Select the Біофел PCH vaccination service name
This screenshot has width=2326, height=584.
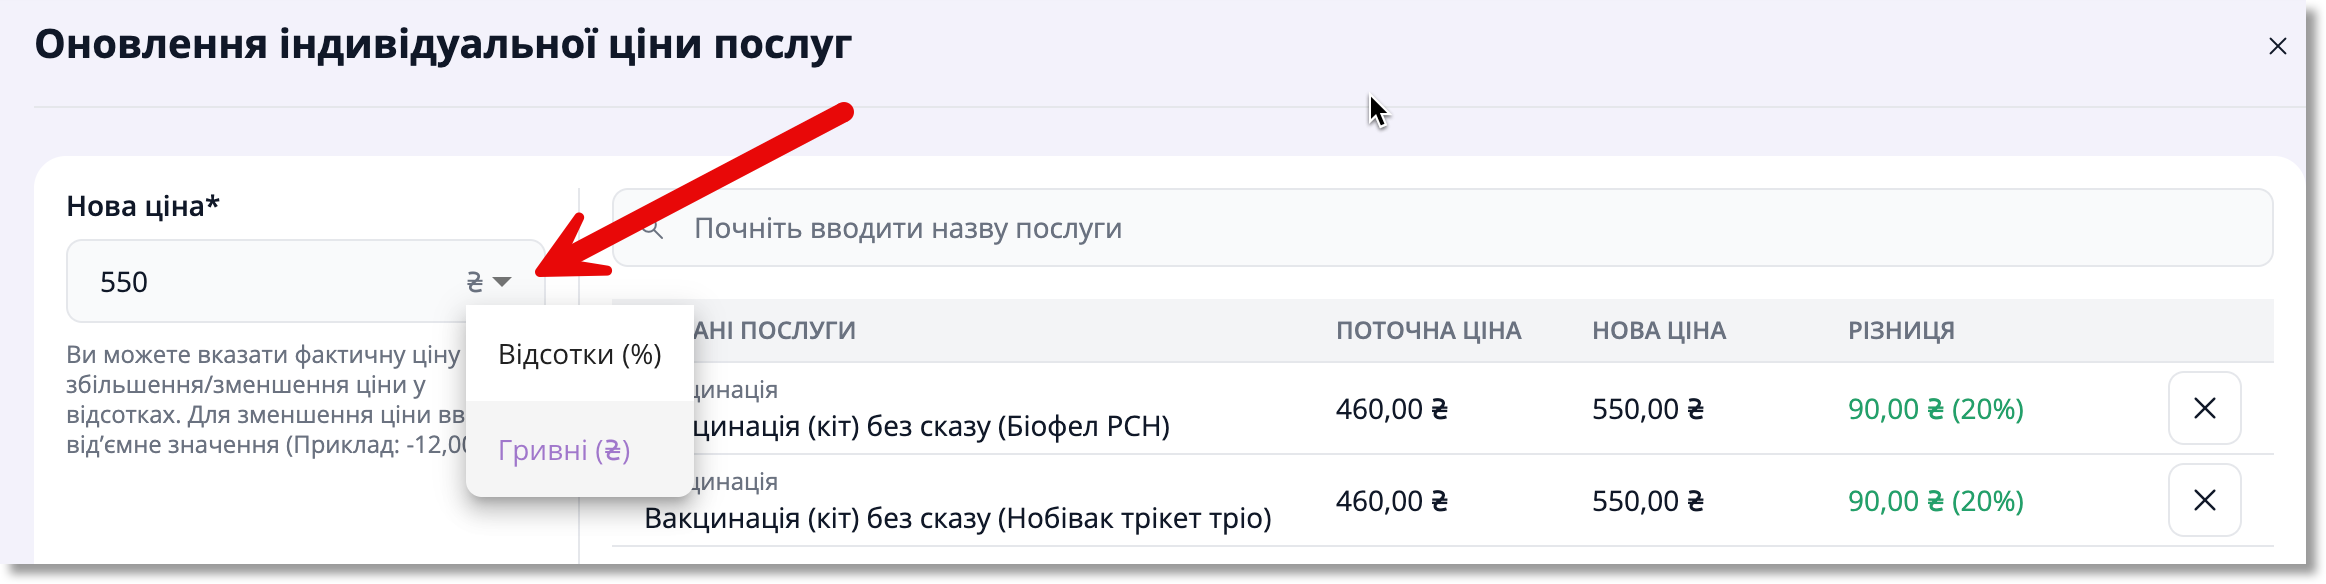click(930, 427)
